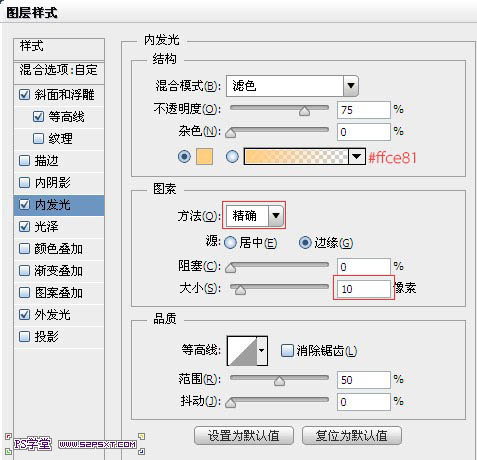Click the 抖动 value field
Image resolution: width=477 pixels, height=460 pixels.
click(364, 402)
